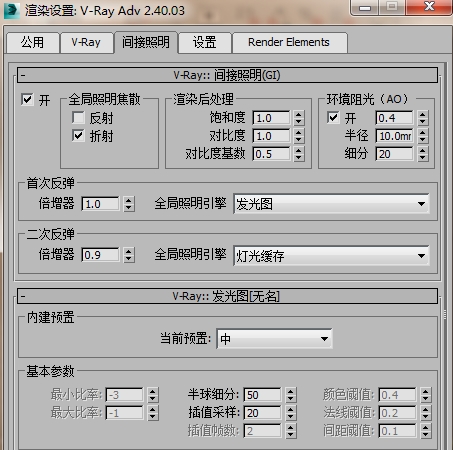Click the 插值采样 field showing 20
The width and height of the screenshot is (453, 450).
pos(262,413)
